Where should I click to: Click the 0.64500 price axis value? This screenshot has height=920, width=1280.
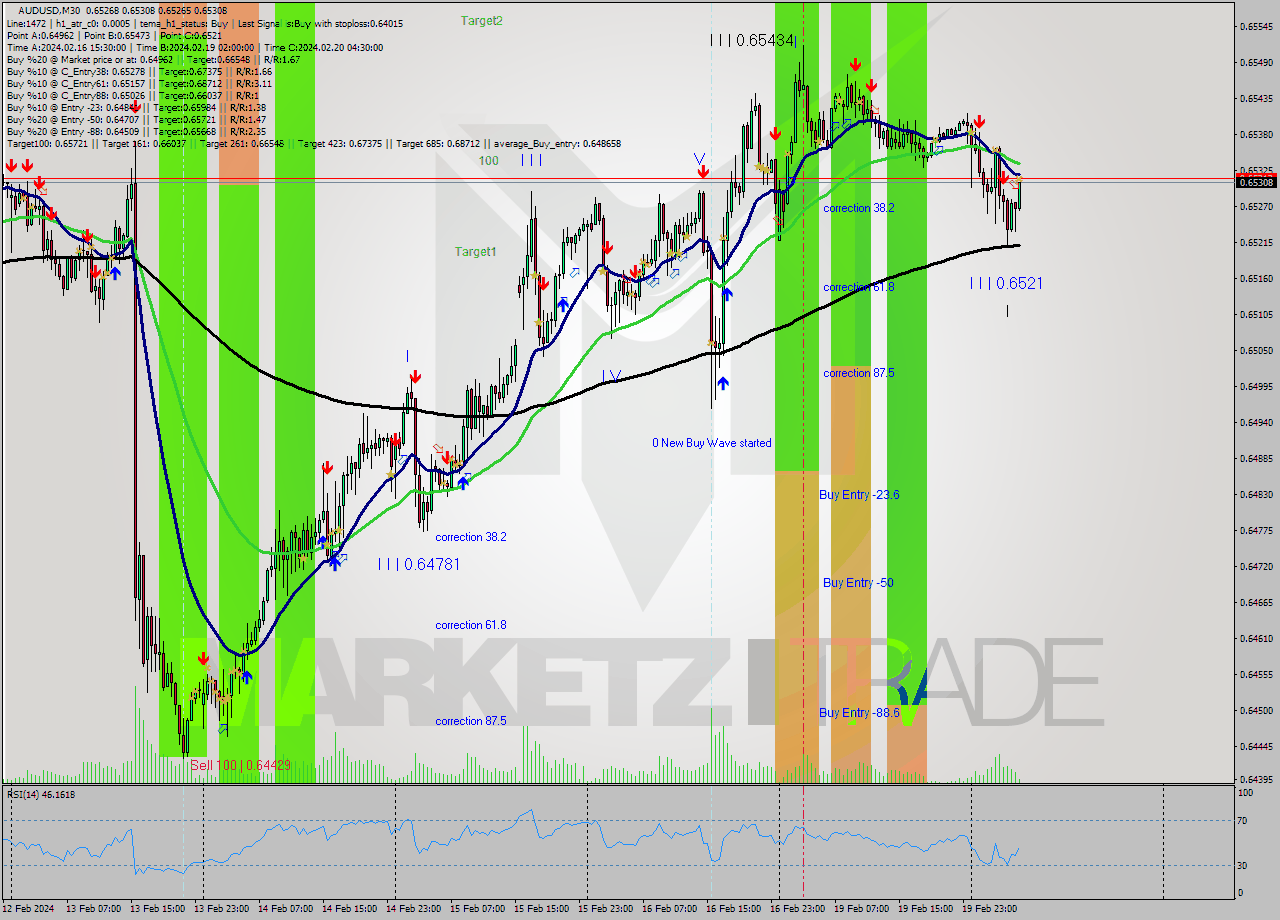[1256, 710]
